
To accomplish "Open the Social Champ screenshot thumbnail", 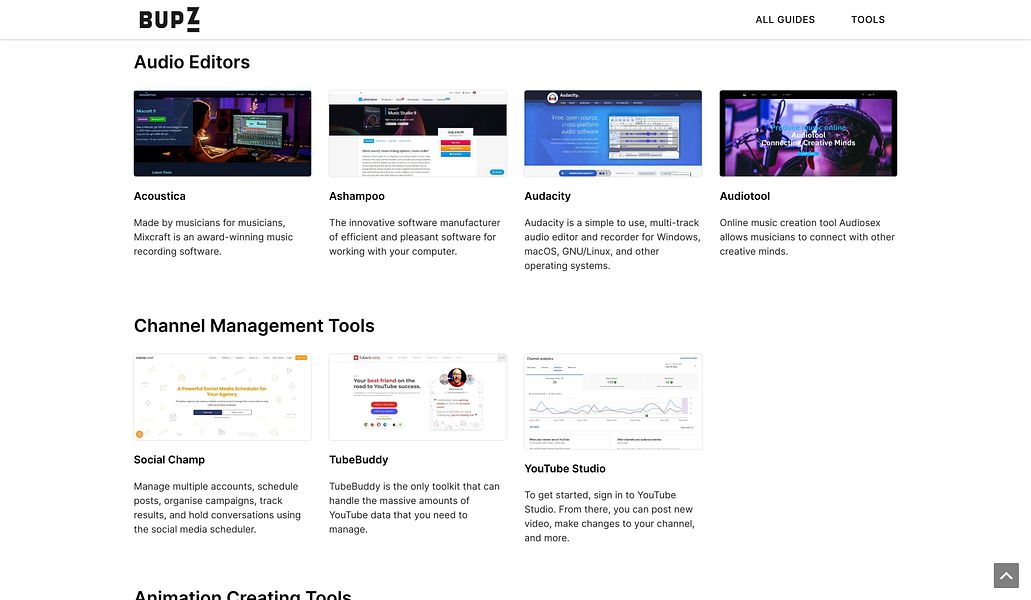I will (x=222, y=397).
